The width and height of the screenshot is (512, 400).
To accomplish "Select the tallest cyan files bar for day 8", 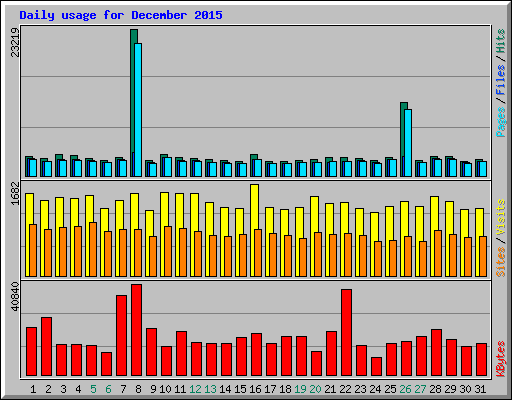I will tap(138, 110).
